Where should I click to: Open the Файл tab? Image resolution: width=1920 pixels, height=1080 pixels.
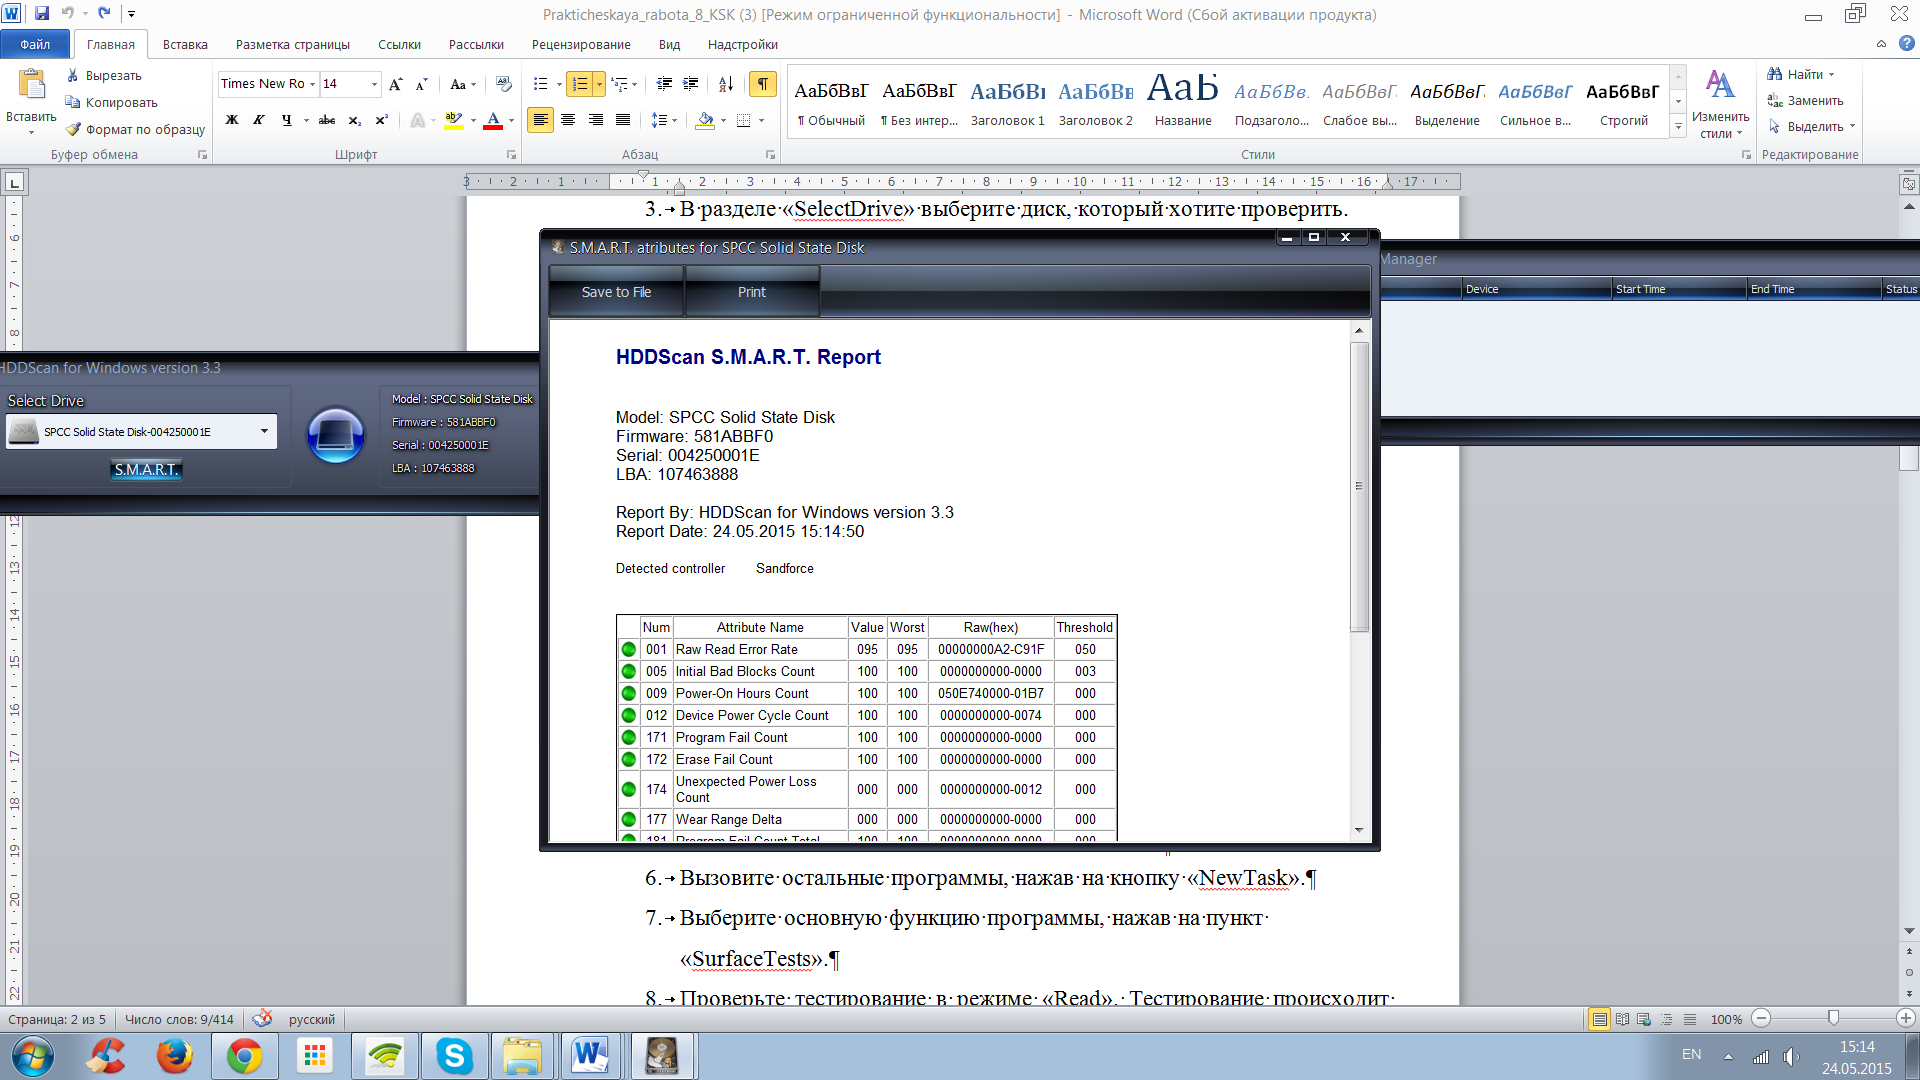click(x=35, y=44)
